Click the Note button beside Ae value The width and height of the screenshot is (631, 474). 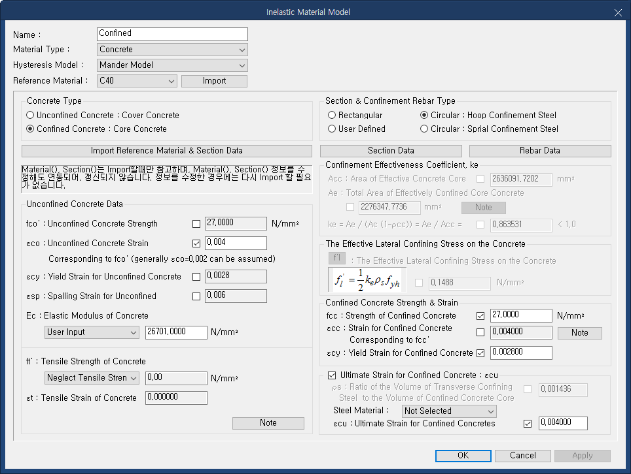pos(483,208)
